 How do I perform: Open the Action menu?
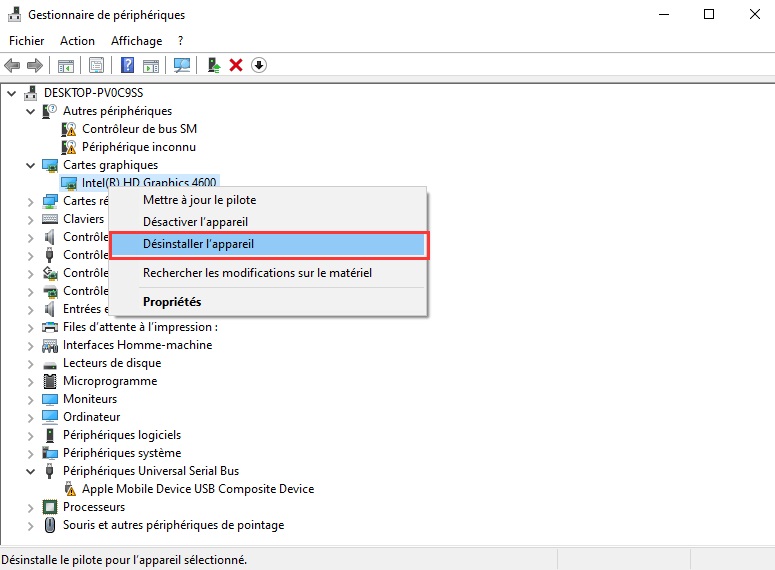77,41
